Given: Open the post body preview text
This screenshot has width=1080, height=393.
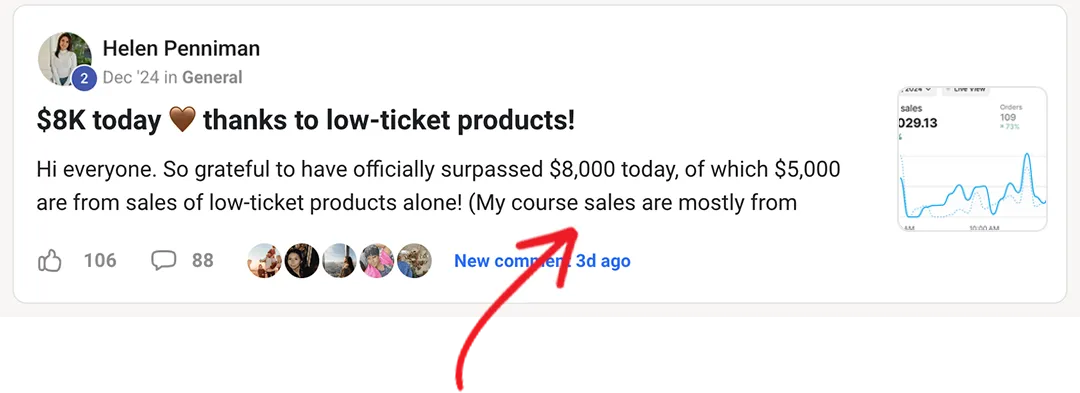Looking at the screenshot, I should (438, 186).
